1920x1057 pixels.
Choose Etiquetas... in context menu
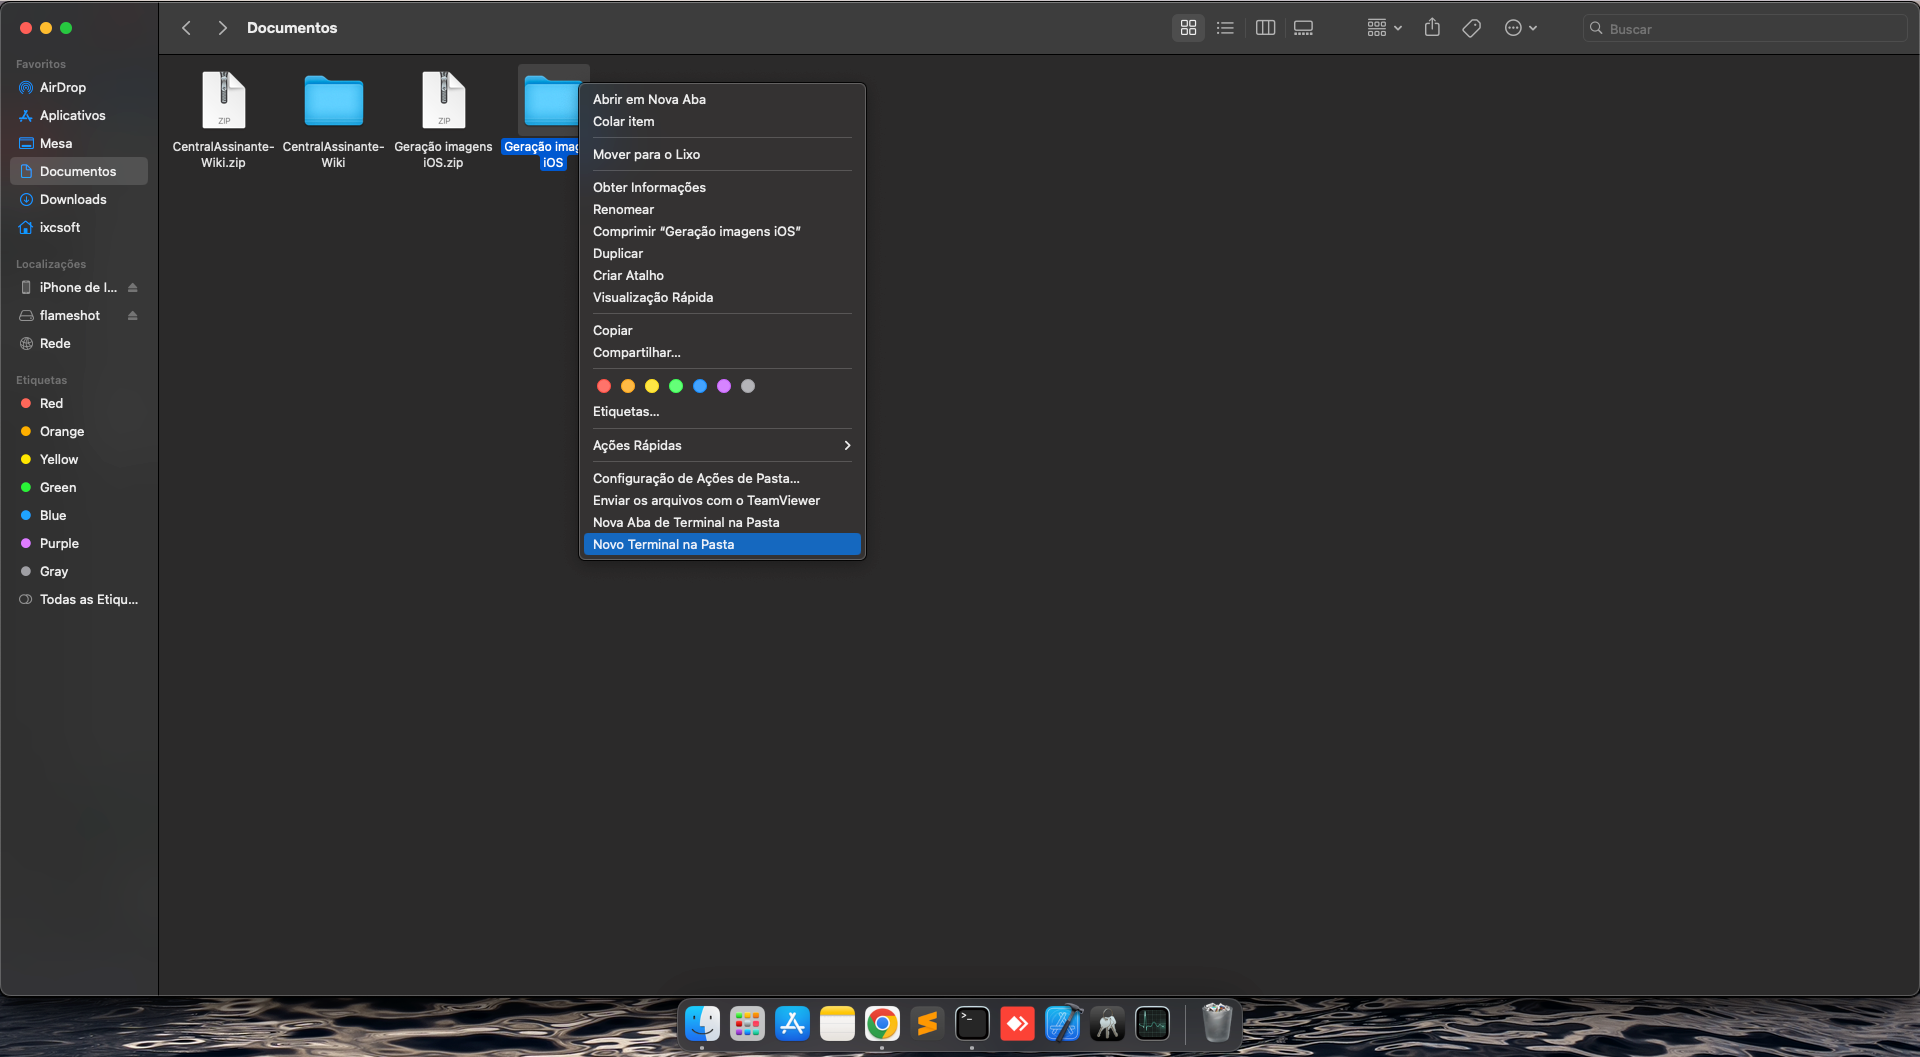pyautogui.click(x=721, y=412)
